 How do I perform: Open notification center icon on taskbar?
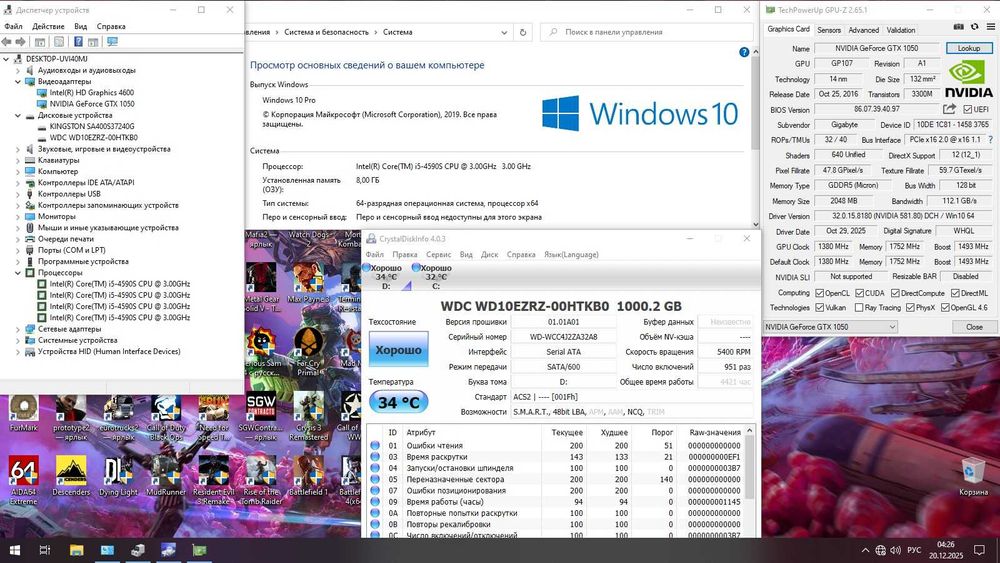(979, 550)
